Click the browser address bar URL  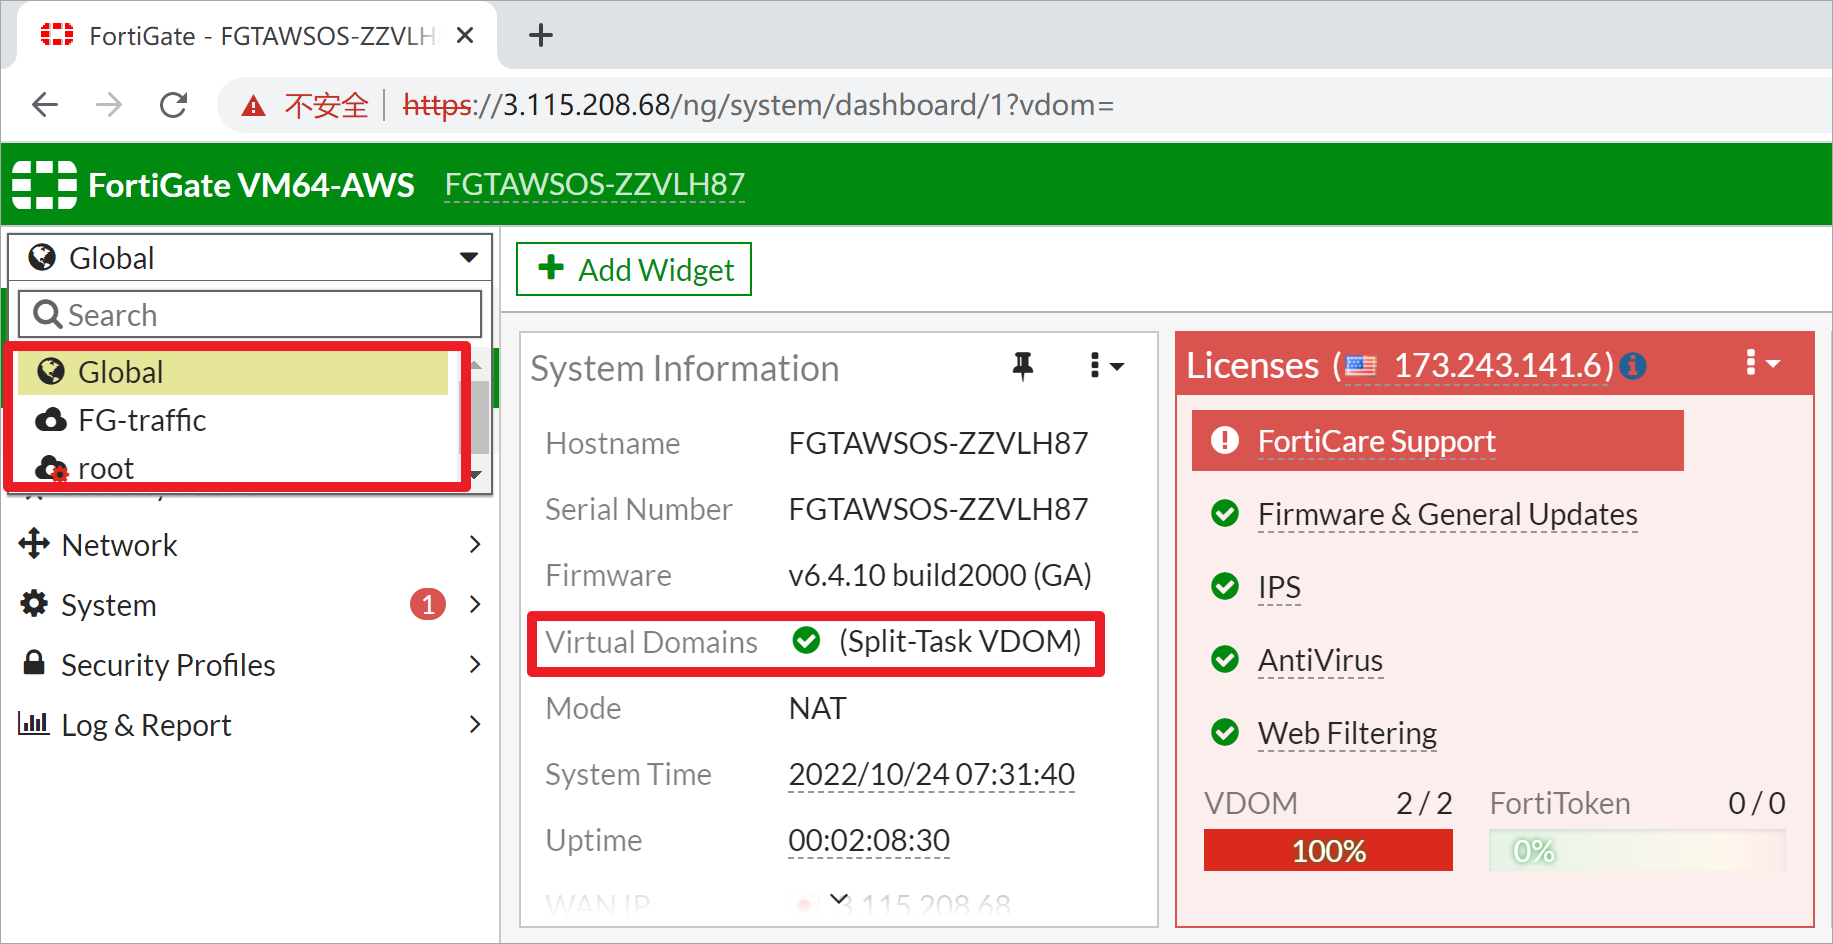[x=758, y=105]
